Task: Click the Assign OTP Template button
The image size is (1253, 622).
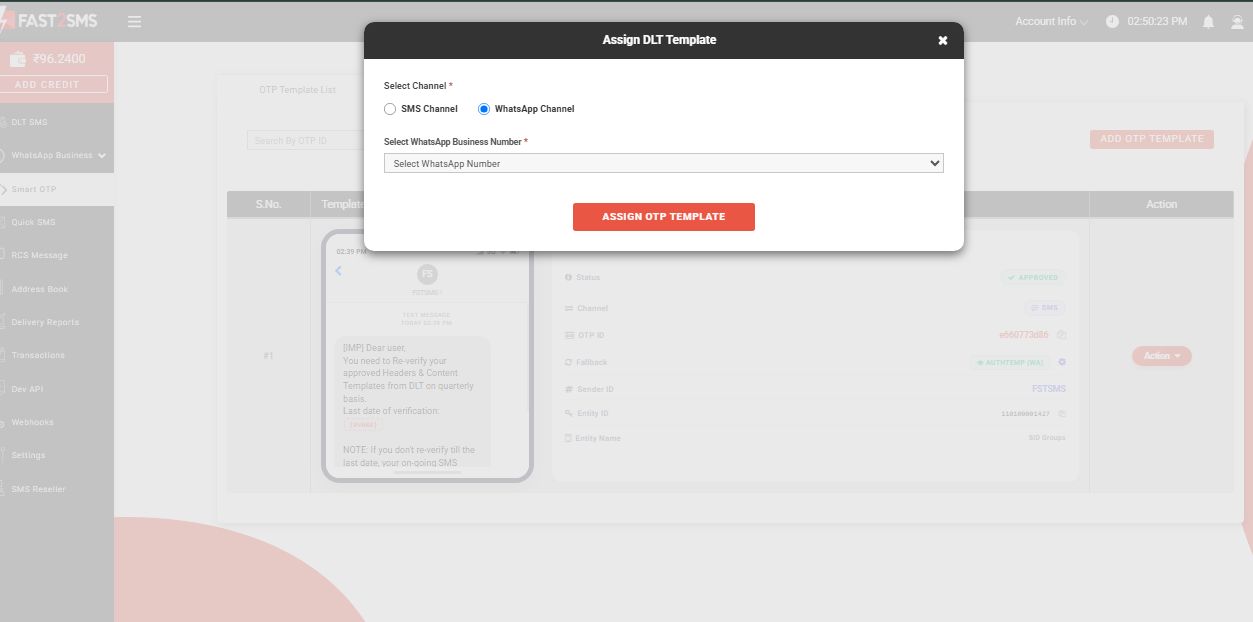Action: coord(663,217)
